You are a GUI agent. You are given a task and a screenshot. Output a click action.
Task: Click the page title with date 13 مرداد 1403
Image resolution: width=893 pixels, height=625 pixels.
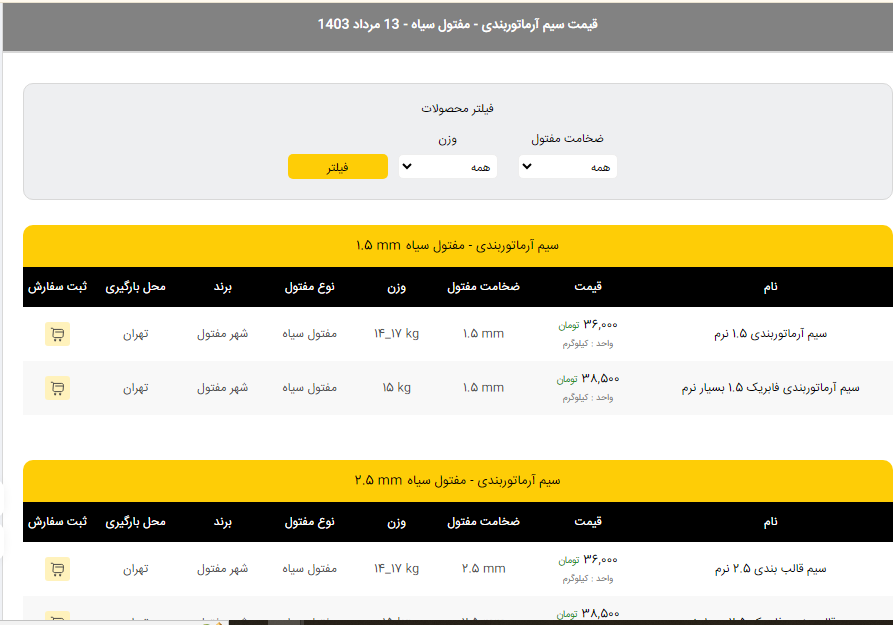(457, 24)
